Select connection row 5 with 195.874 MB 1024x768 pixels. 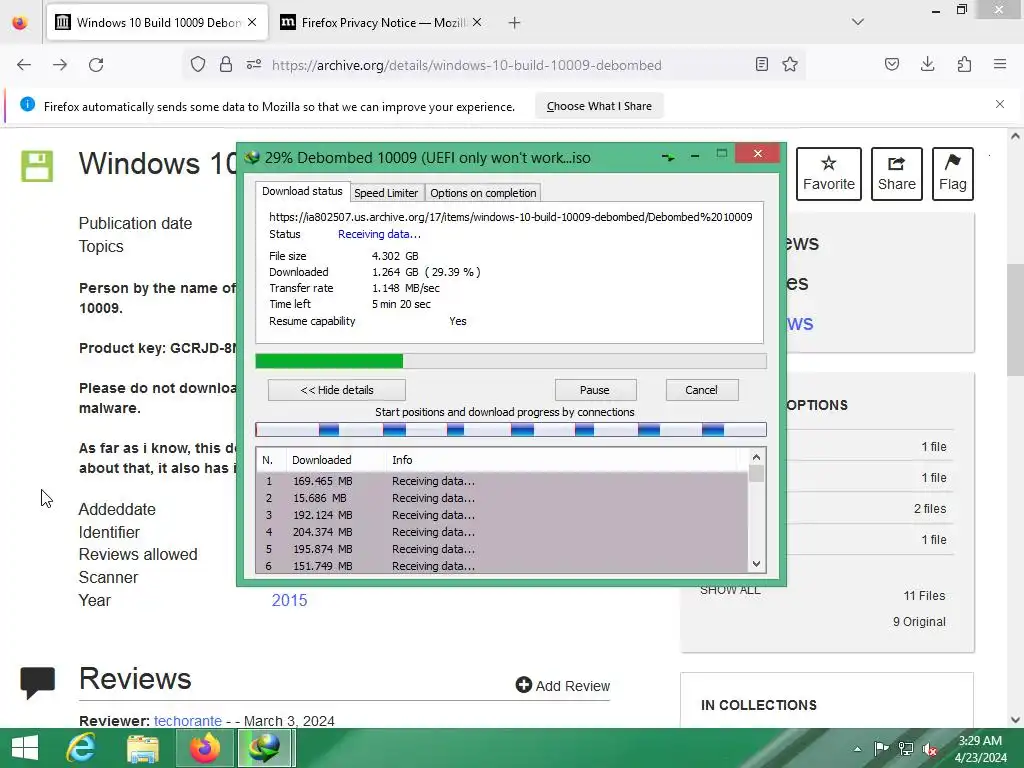(502, 549)
